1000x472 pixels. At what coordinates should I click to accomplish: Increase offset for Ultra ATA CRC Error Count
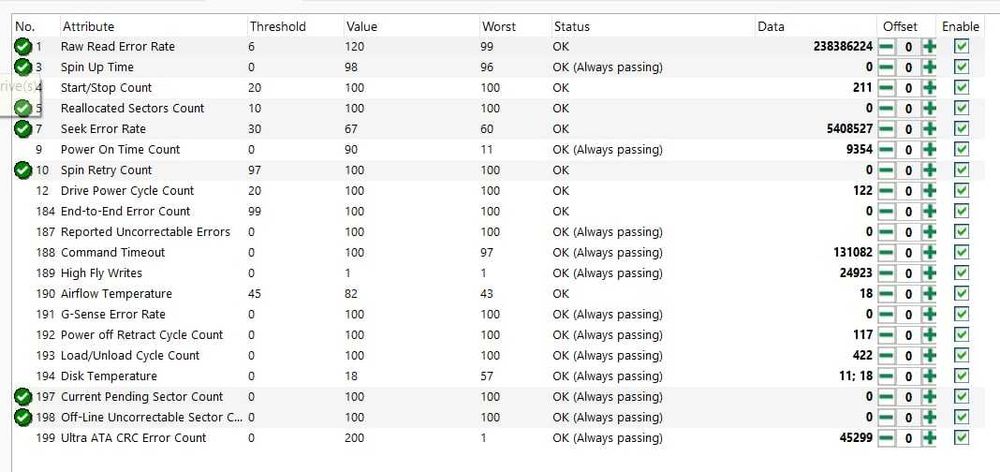click(929, 438)
